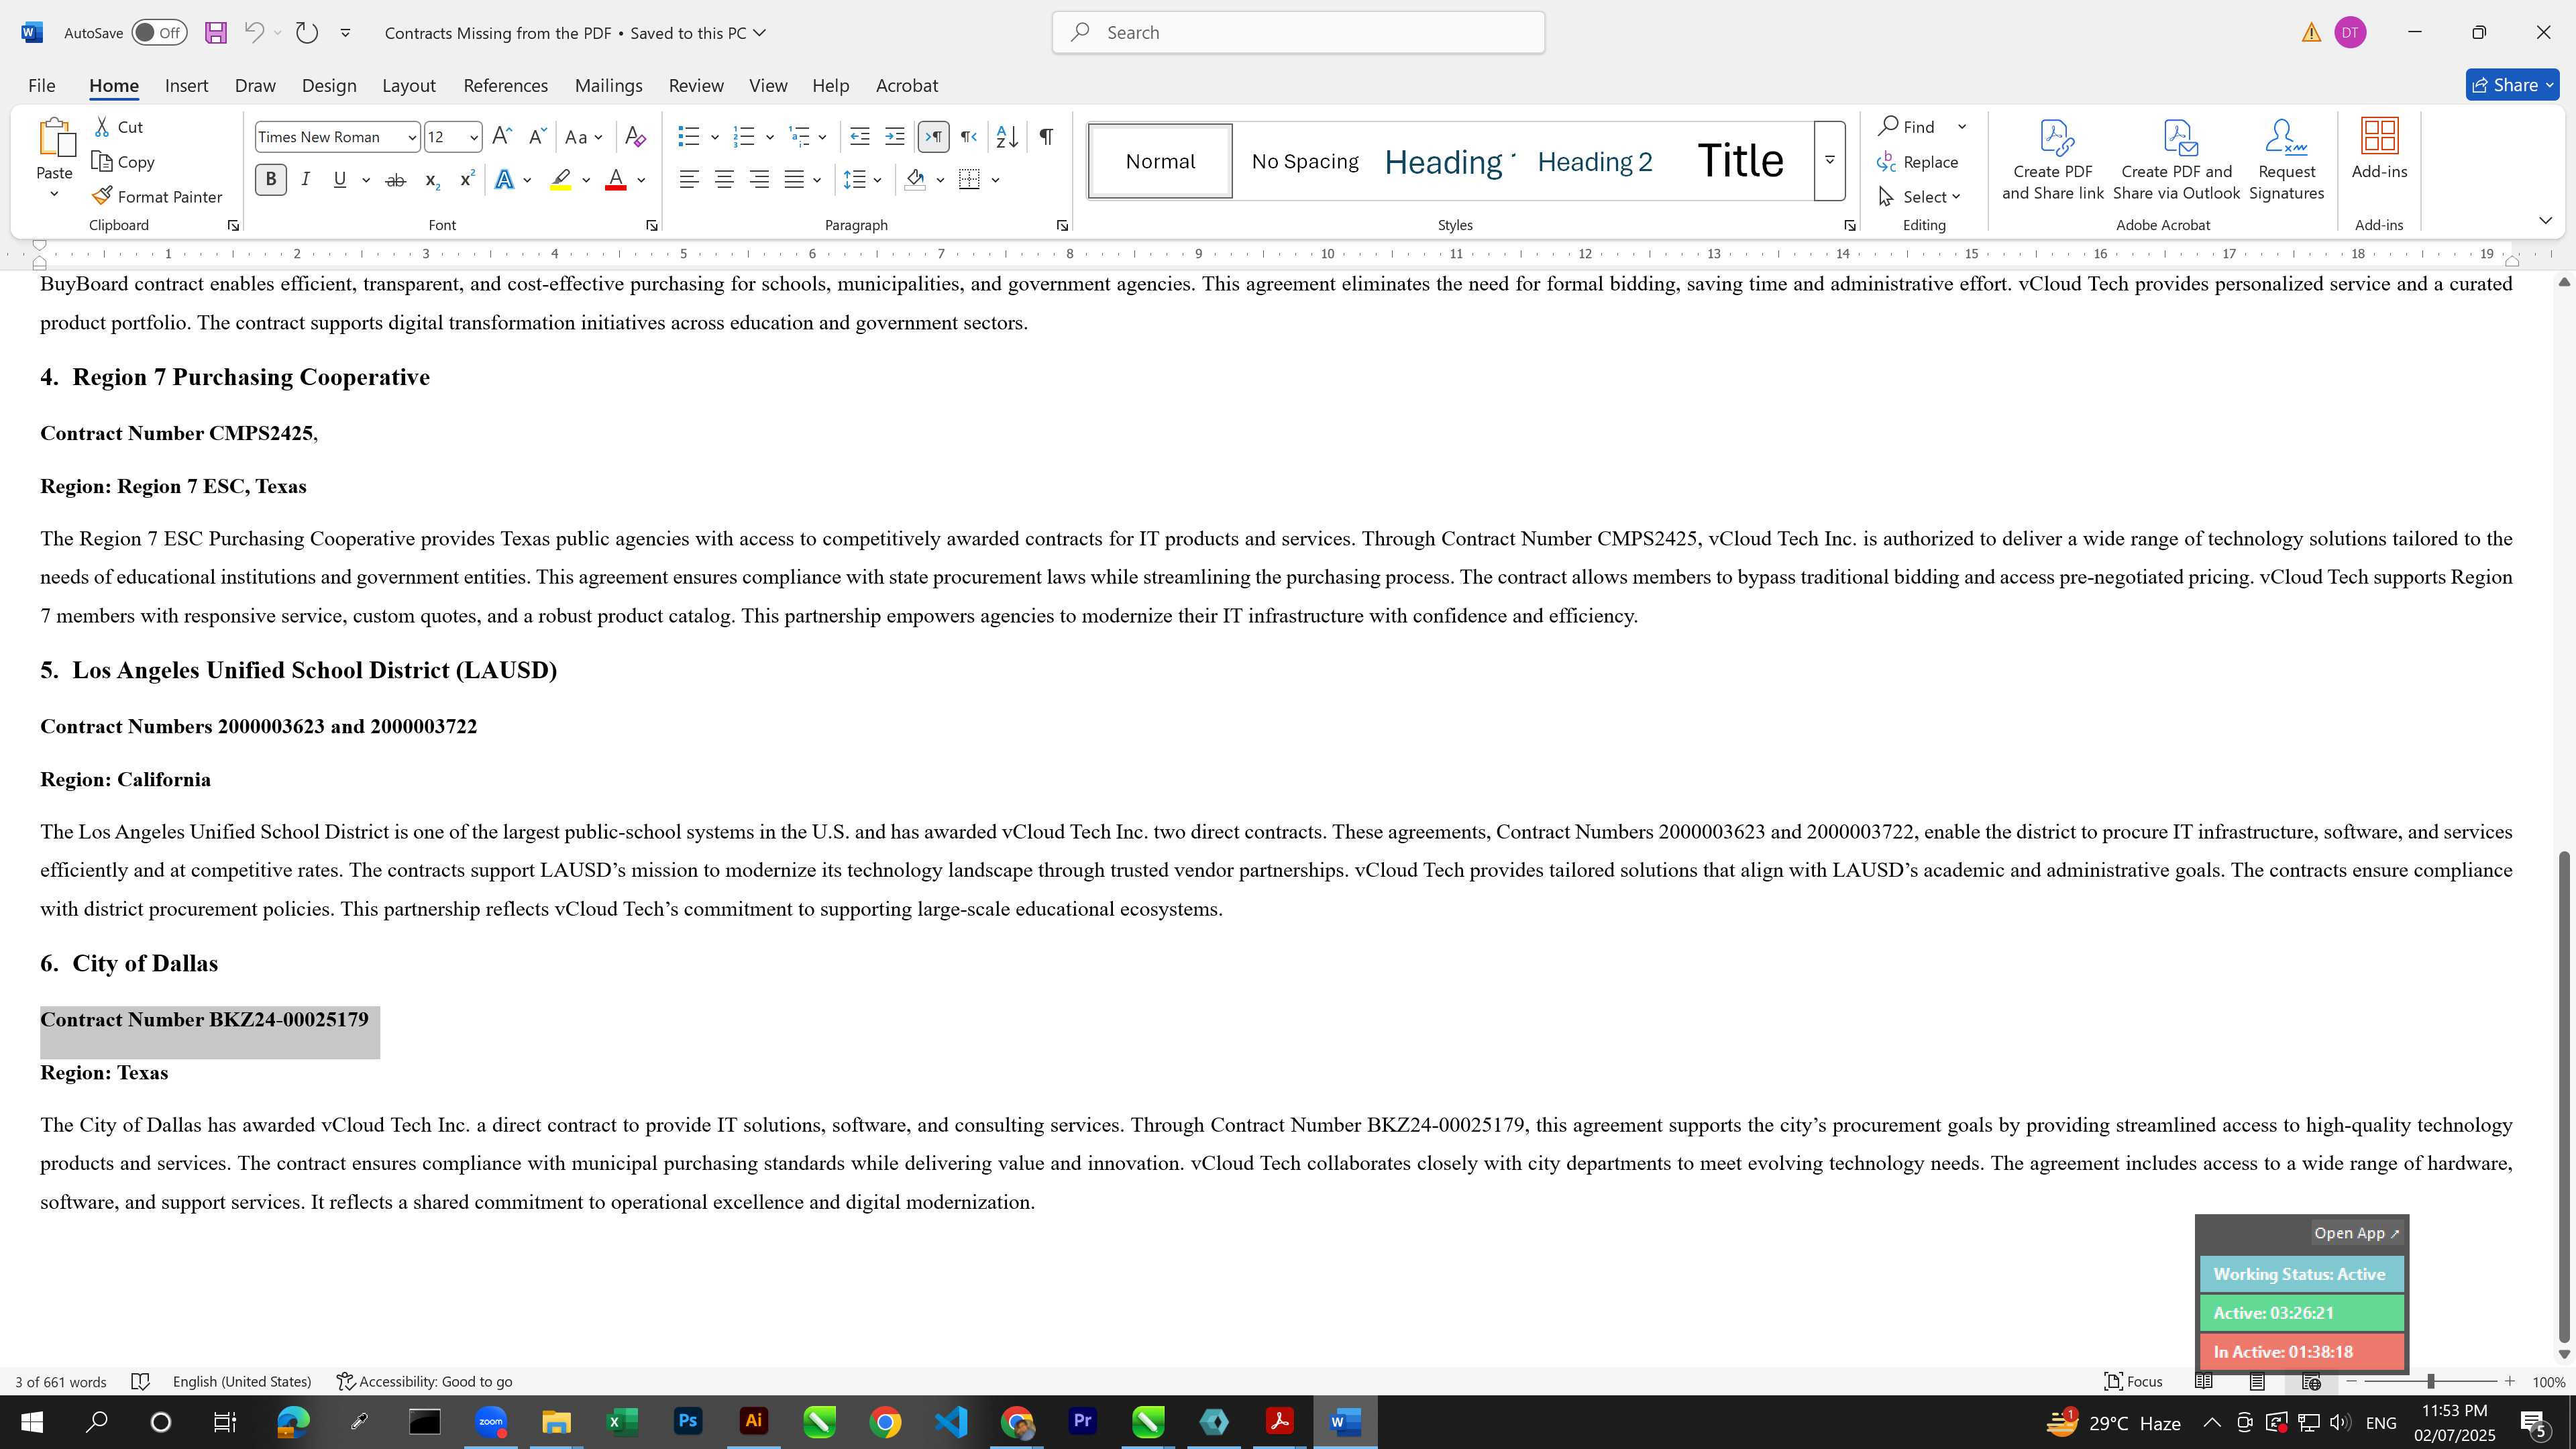
Task: Click the Sort A to Z icon
Action: click(x=1007, y=136)
